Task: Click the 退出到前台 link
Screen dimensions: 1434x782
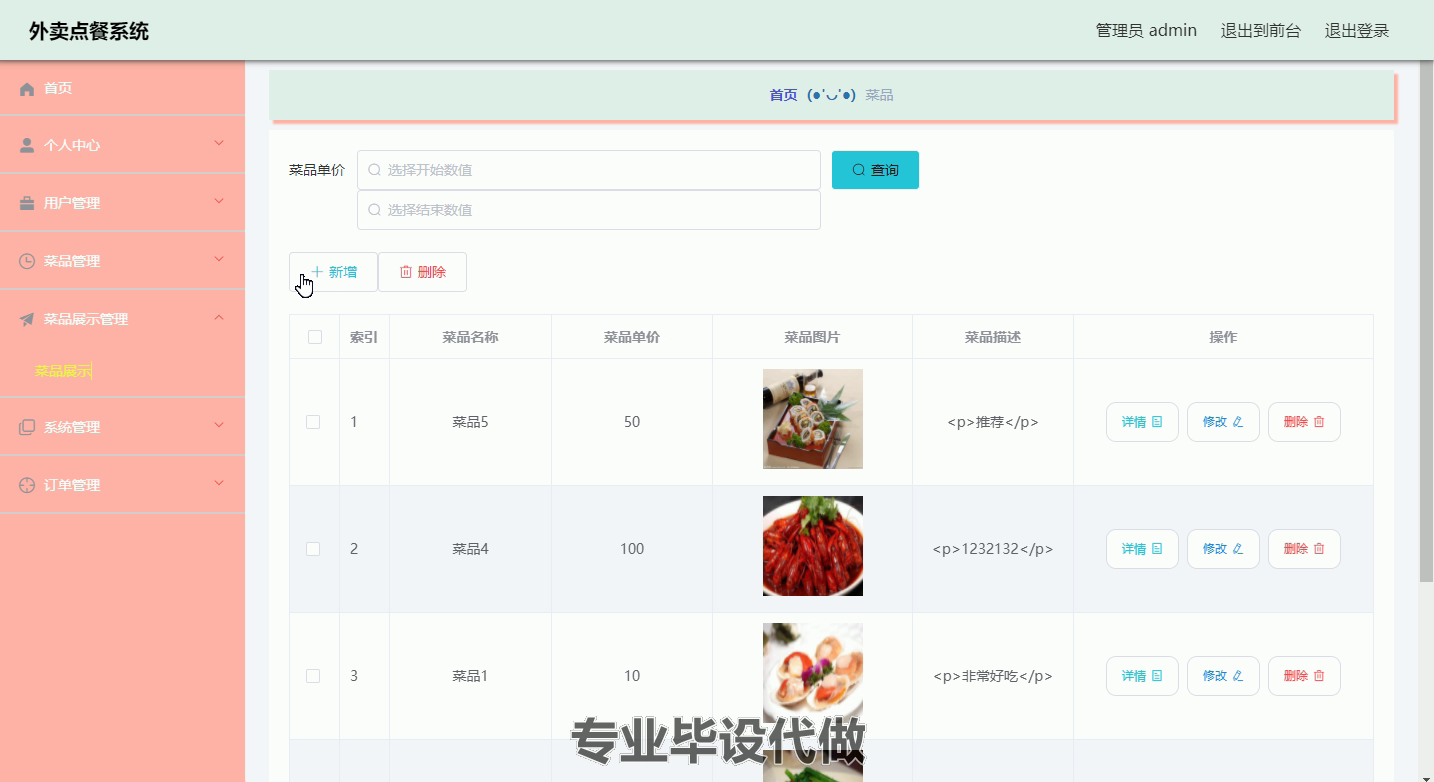Action: pyautogui.click(x=1261, y=30)
